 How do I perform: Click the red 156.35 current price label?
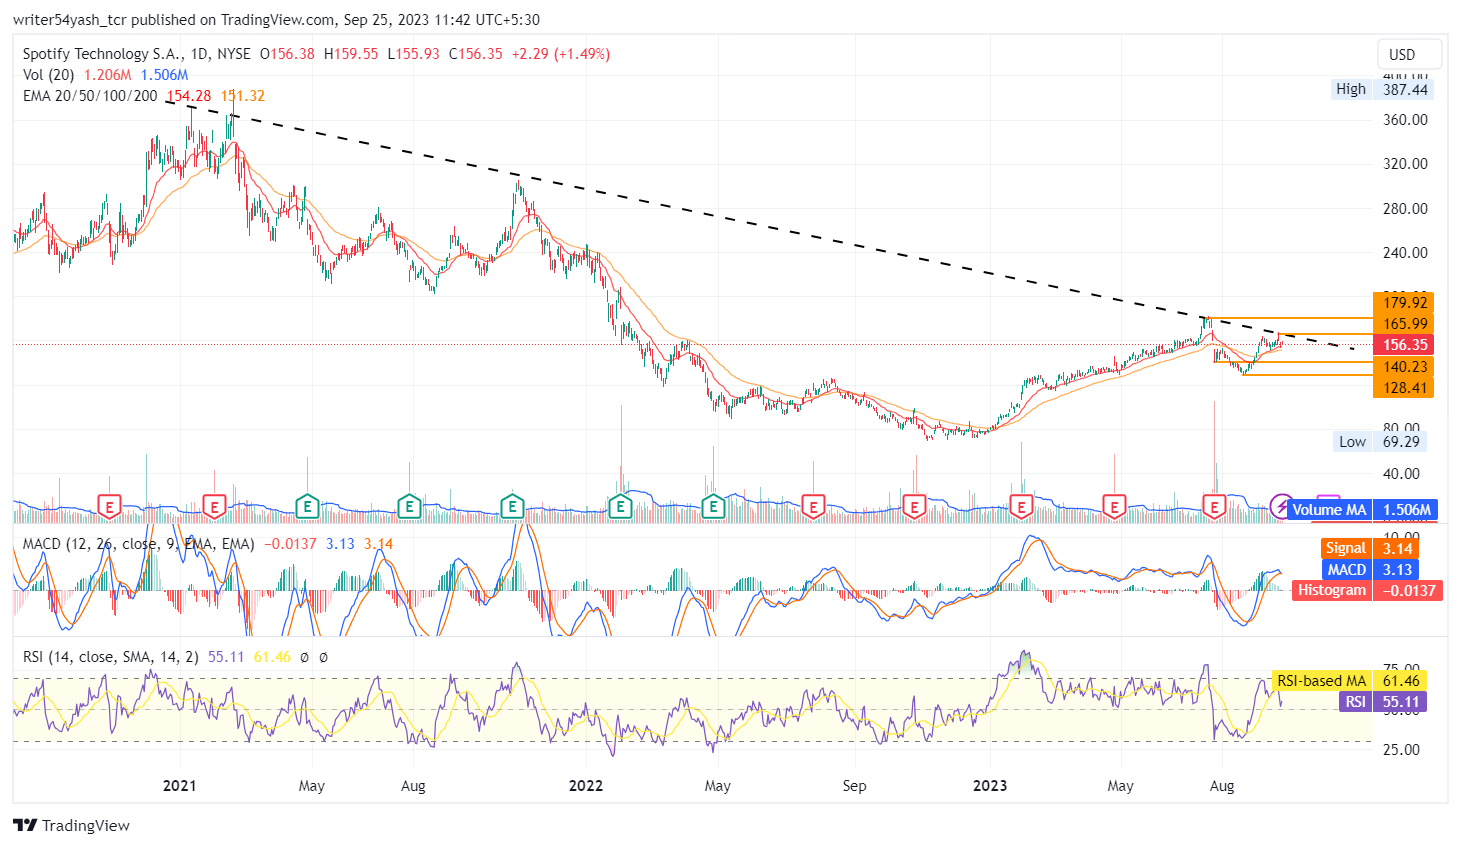pyautogui.click(x=1404, y=345)
